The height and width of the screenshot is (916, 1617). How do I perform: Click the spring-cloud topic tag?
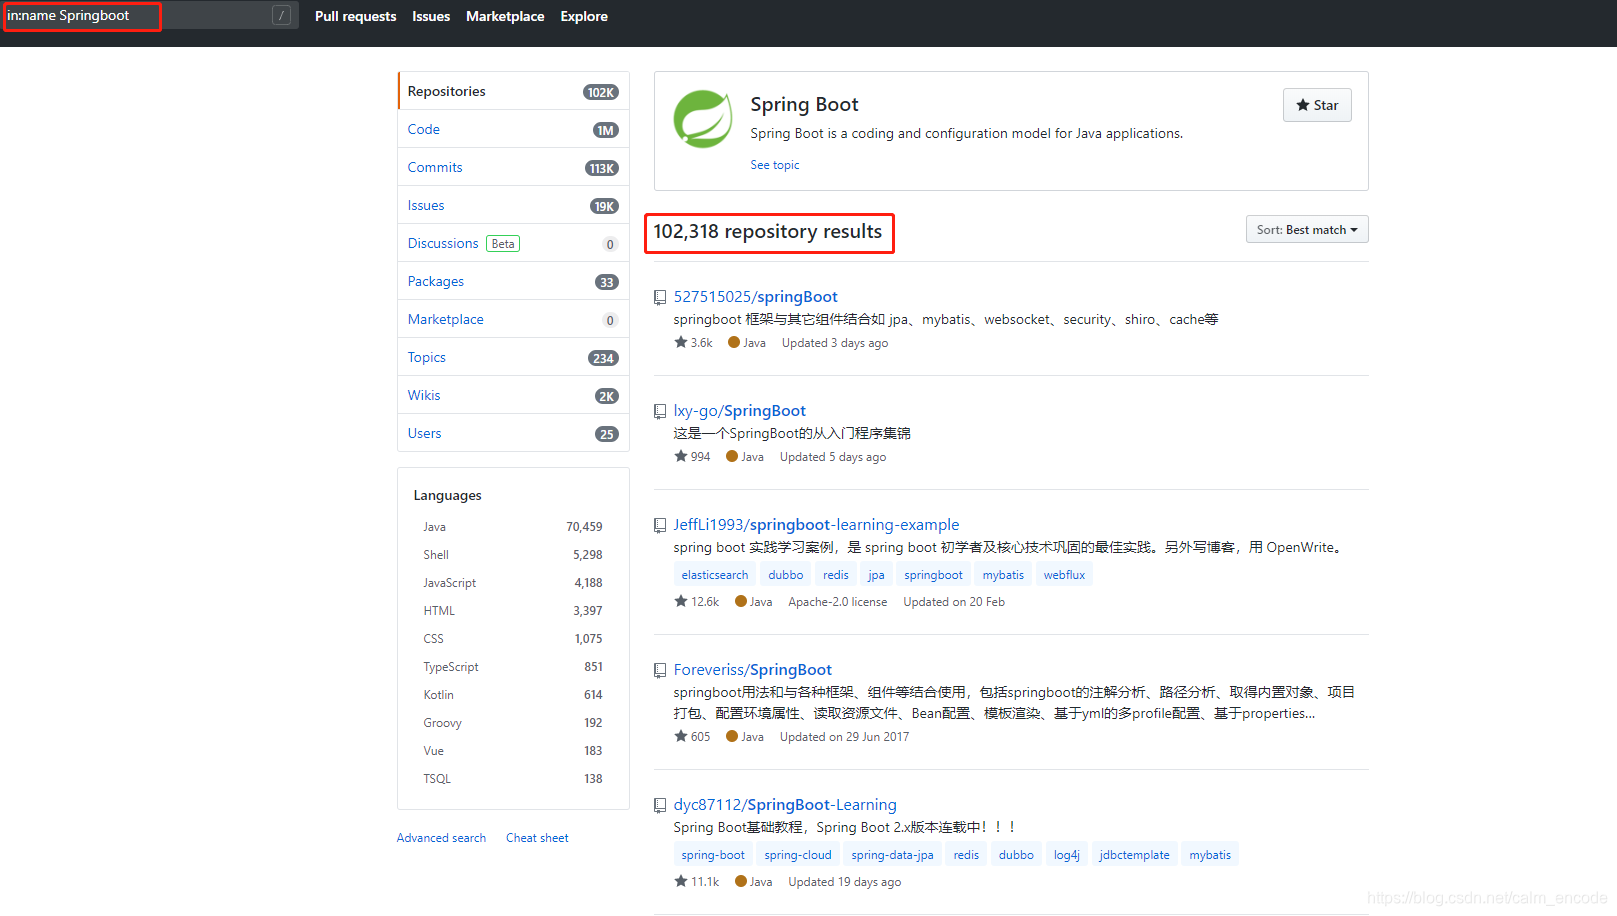coord(798,855)
